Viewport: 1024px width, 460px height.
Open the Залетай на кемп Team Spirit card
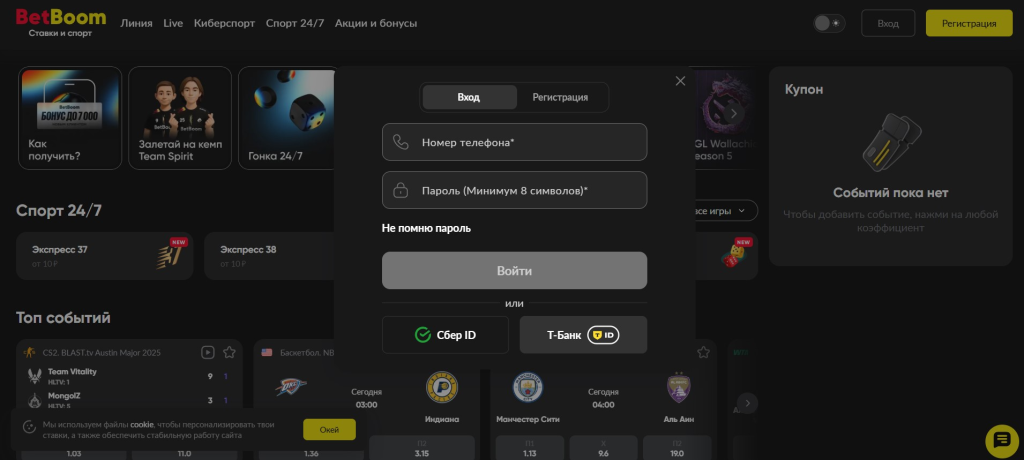click(x=180, y=118)
